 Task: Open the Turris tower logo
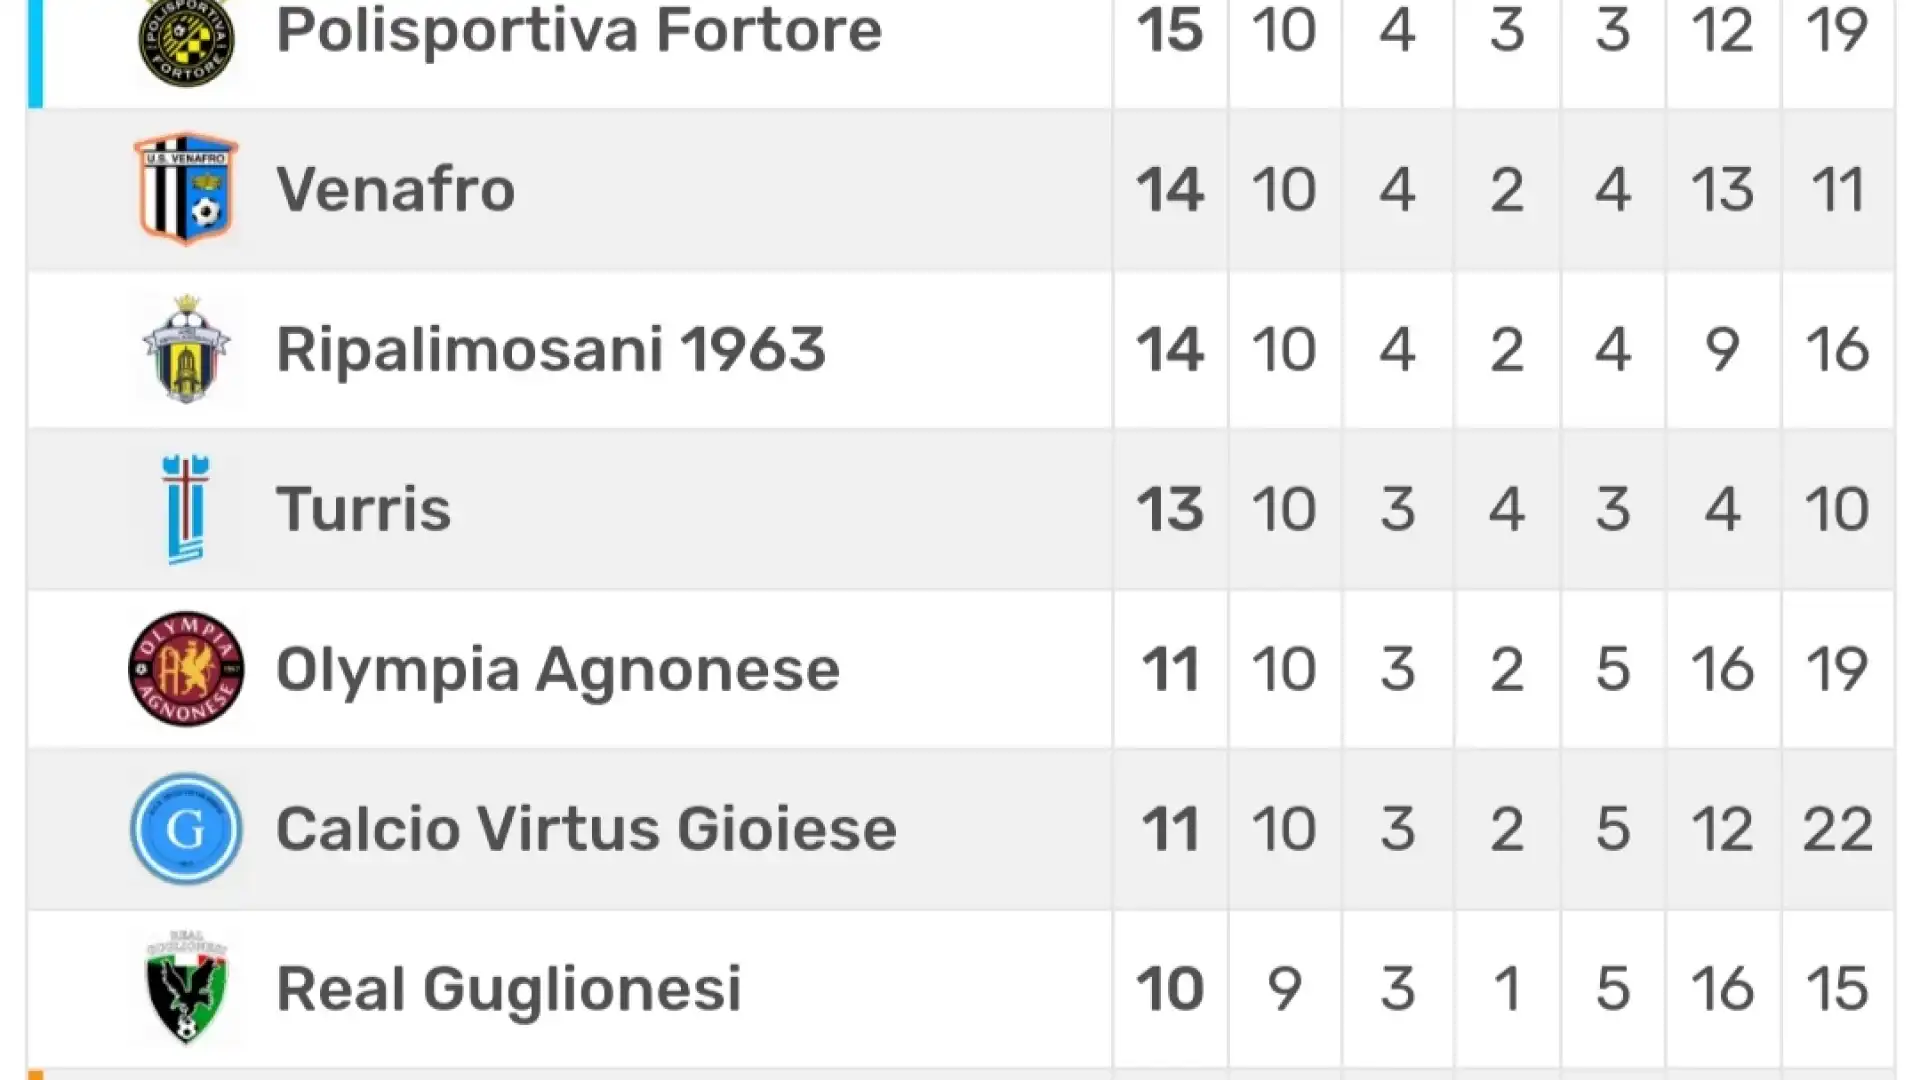coord(186,509)
